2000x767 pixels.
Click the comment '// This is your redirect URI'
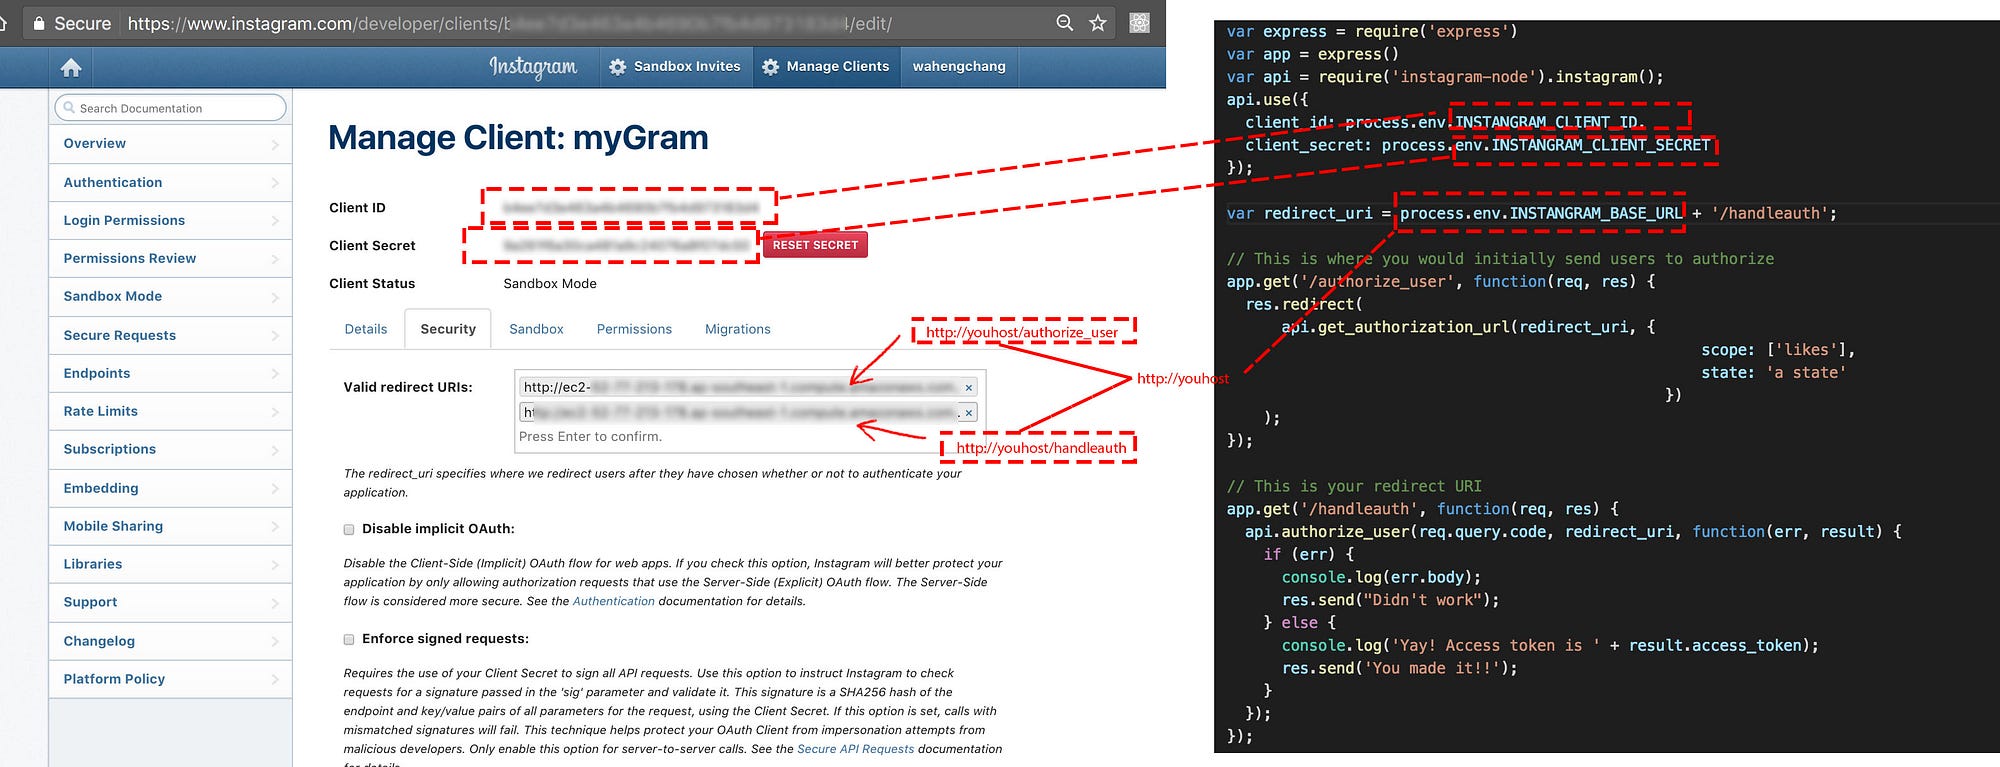[x=1354, y=486]
